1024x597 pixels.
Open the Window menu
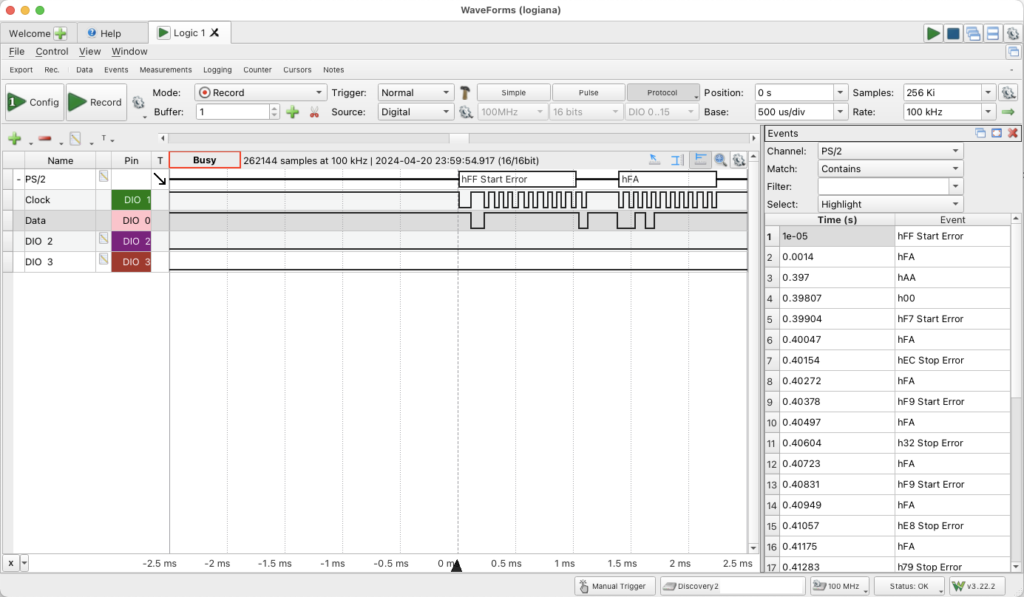pyautogui.click(x=129, y=52)
